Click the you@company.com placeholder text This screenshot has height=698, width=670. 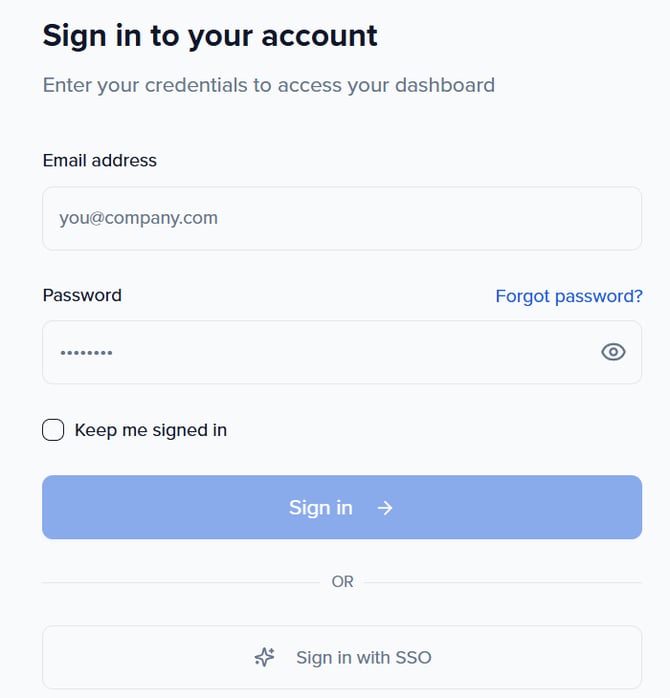[x=138, y=218]
